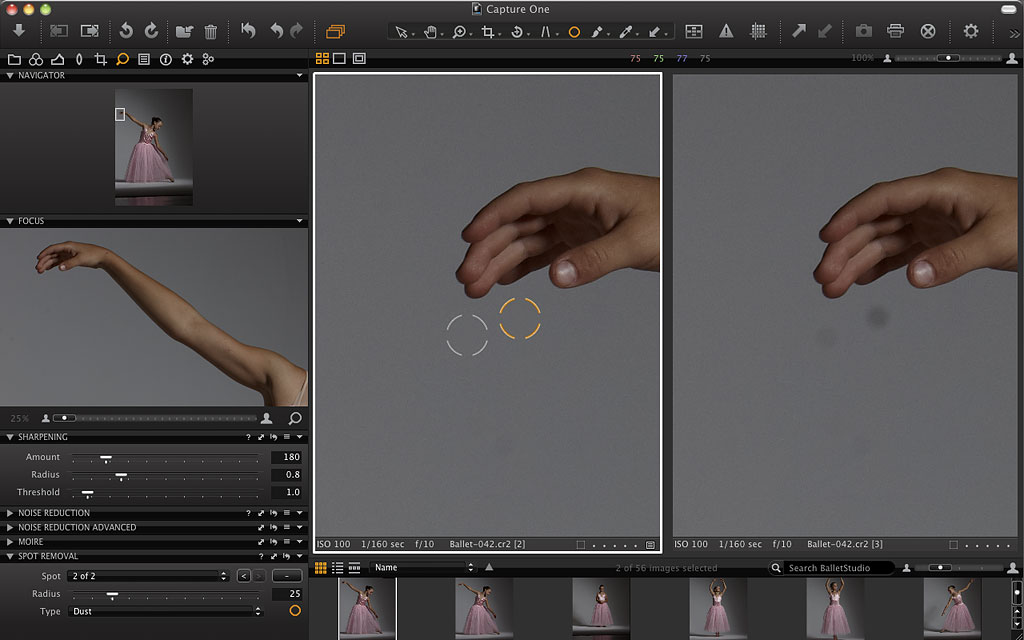The width and height of the screenshot is (1024, 640).
Task: Select the Crop tool in the toolbar
Action: click(x=488, y=32)
